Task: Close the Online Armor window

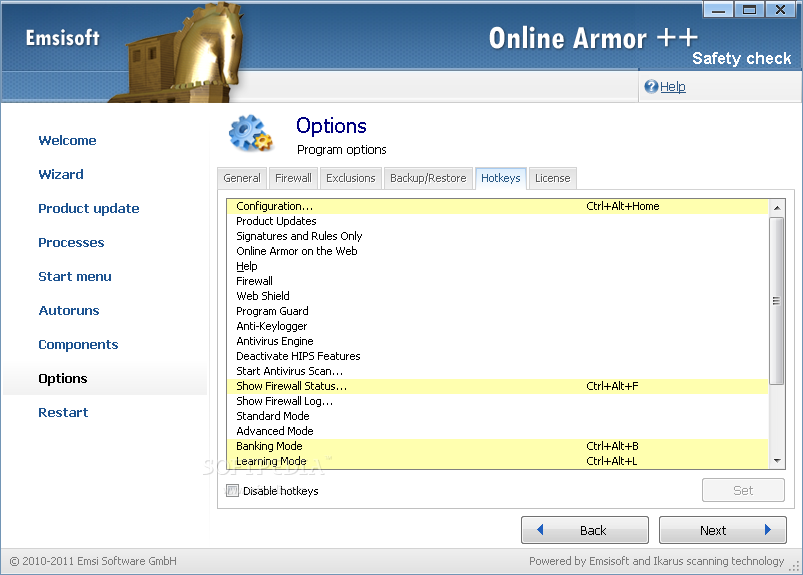Action: 780,10
